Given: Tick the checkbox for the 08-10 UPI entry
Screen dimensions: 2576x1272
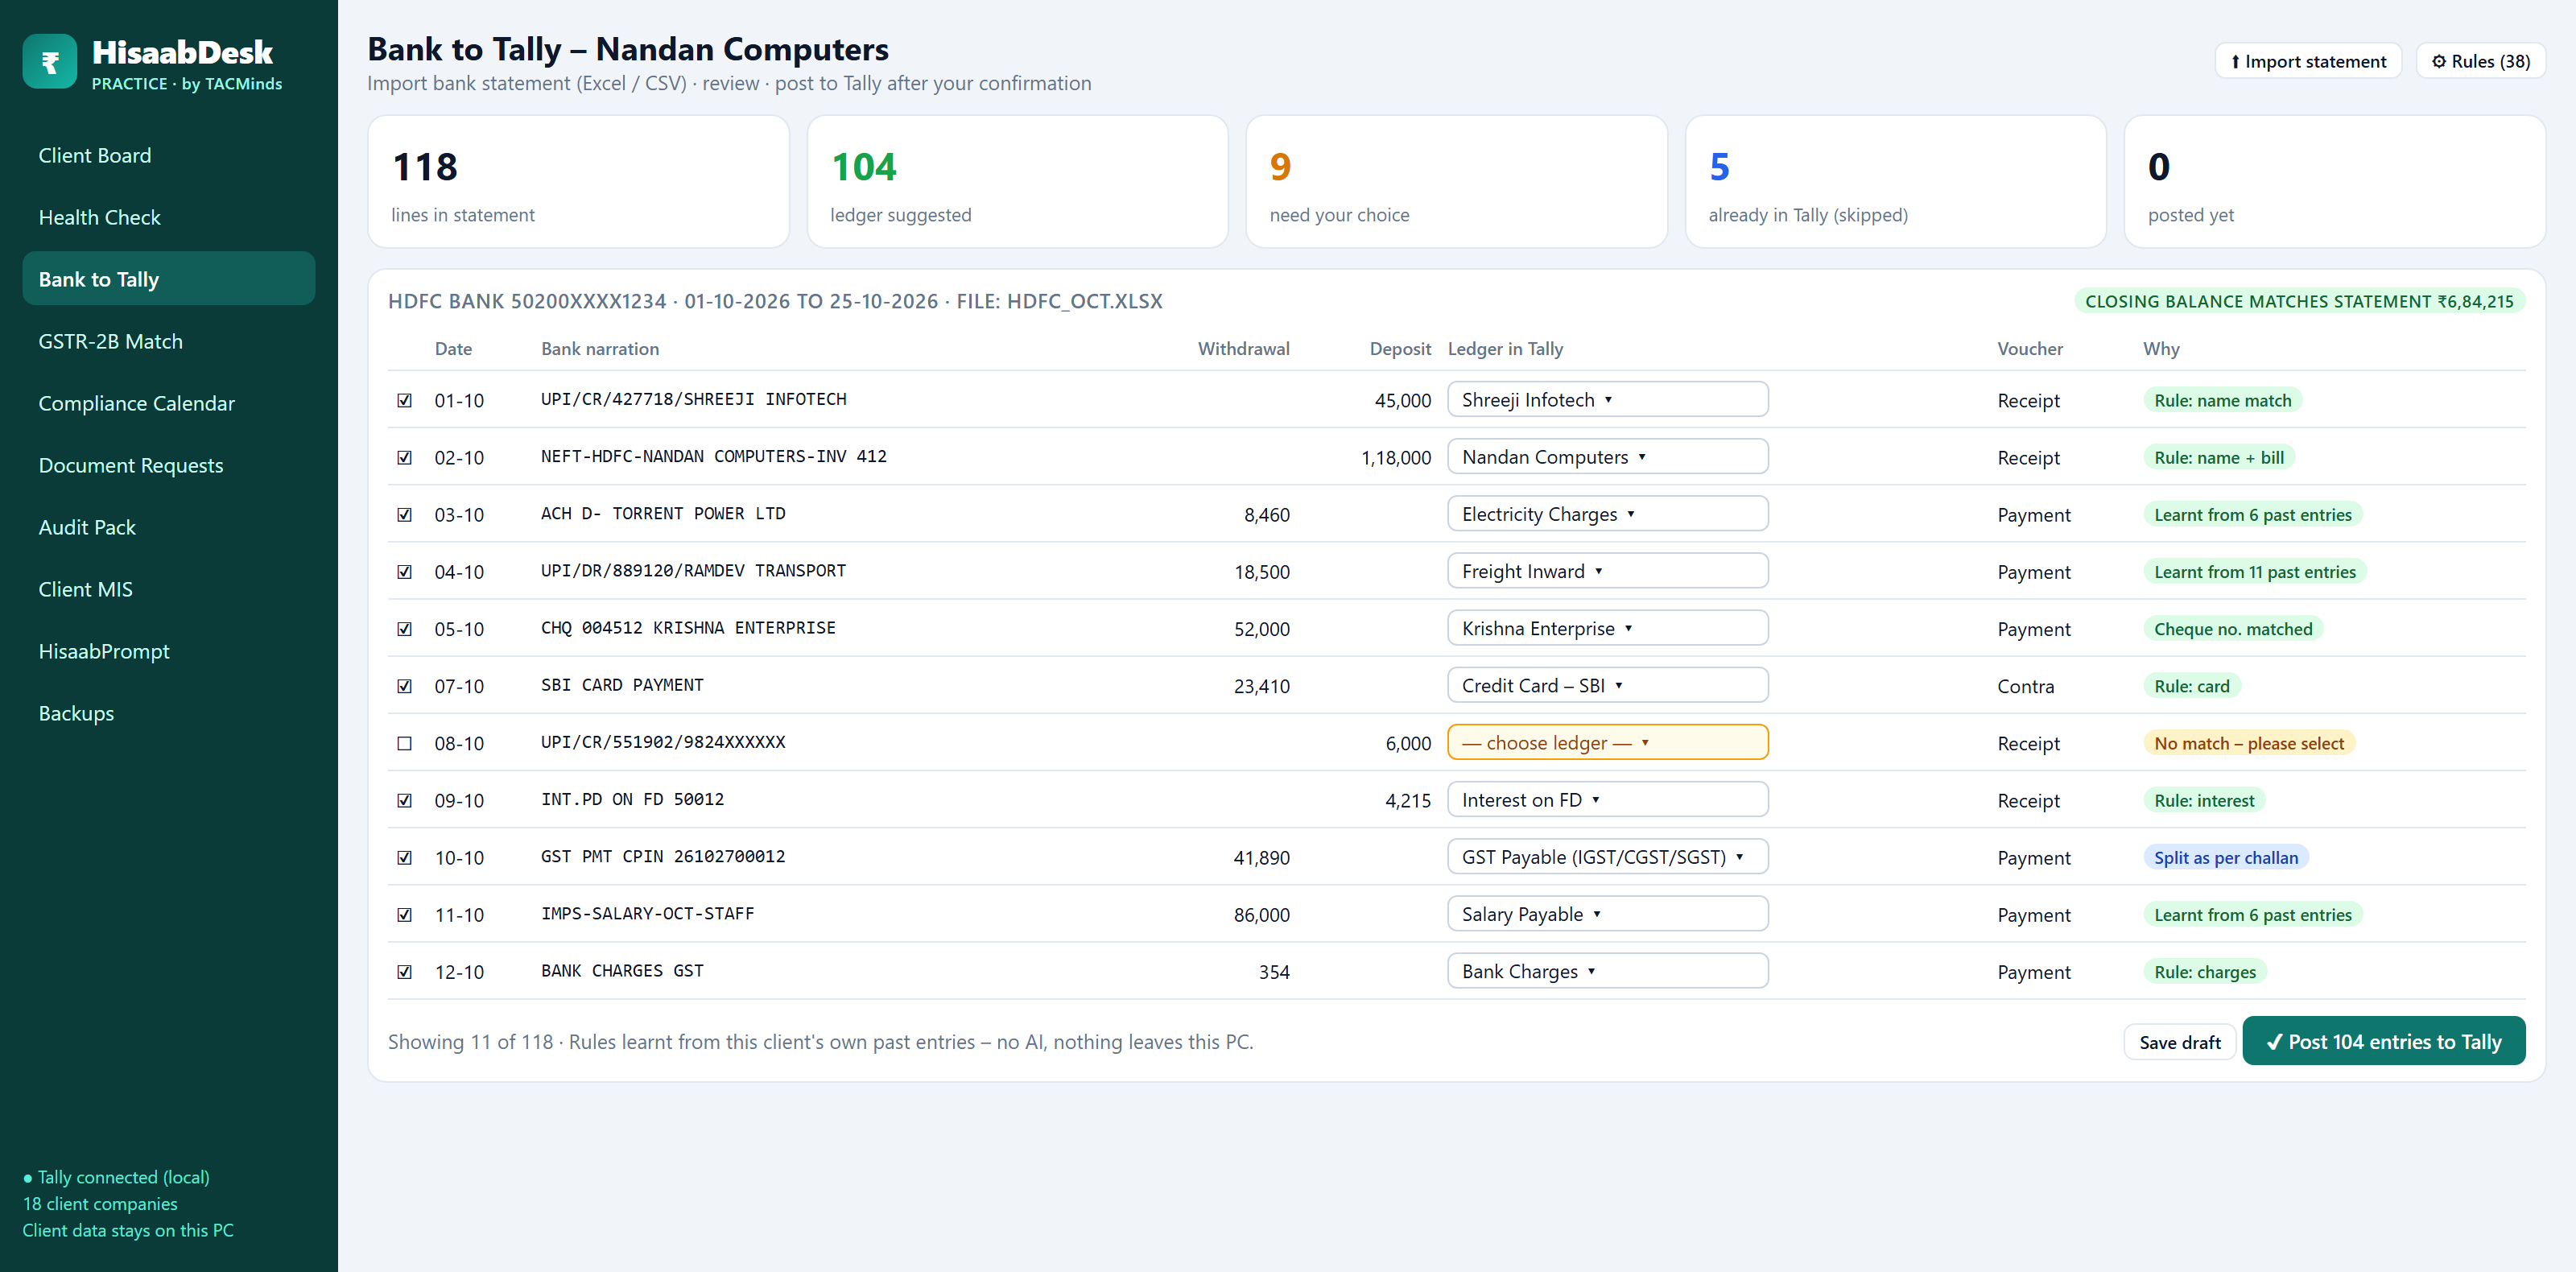Looking at the screenshot, I should tap(404, 743).
